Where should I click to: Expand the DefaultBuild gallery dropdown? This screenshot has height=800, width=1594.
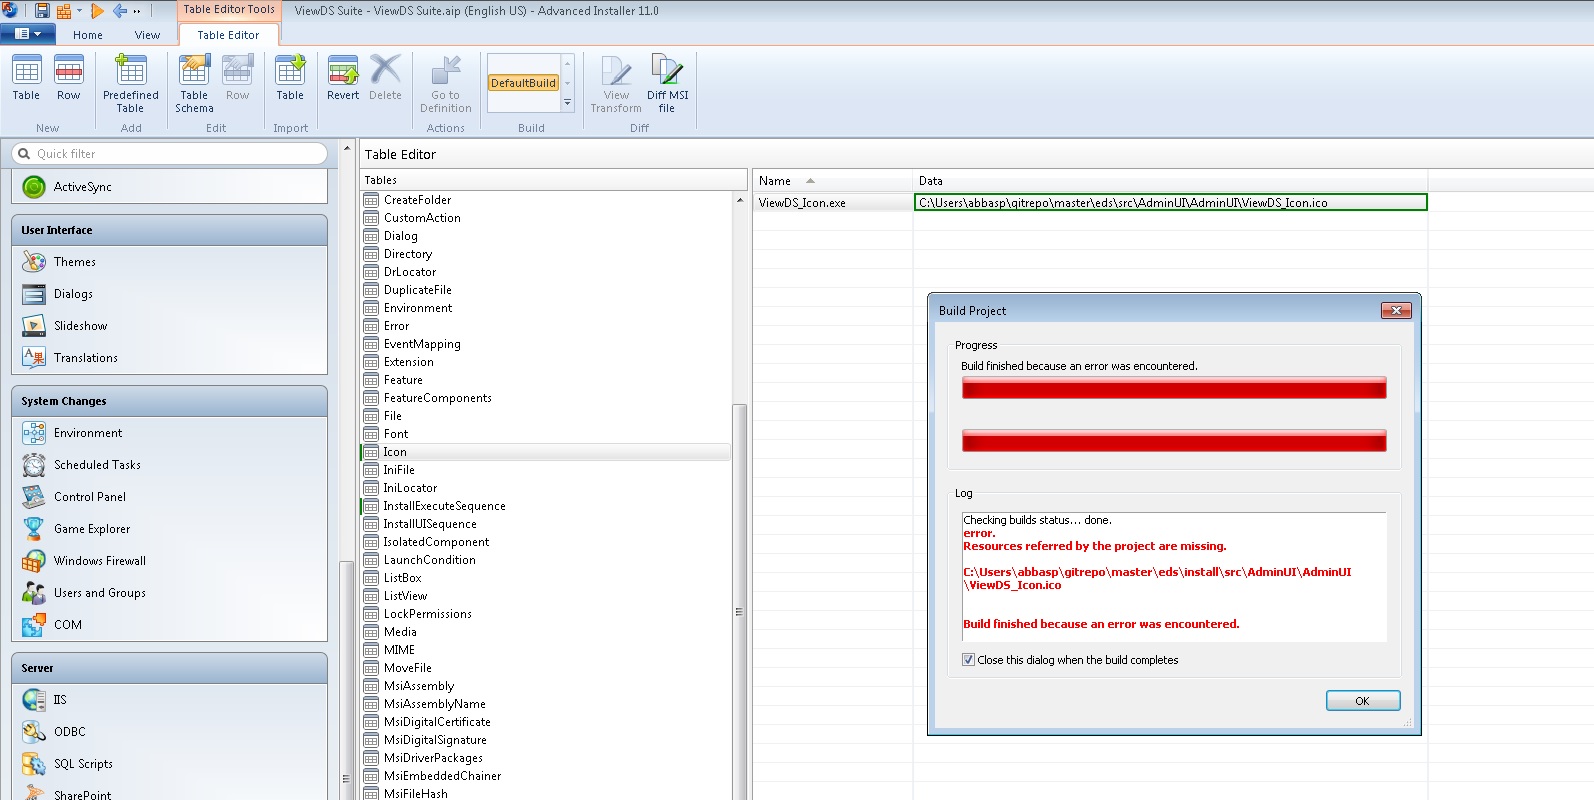568,103
